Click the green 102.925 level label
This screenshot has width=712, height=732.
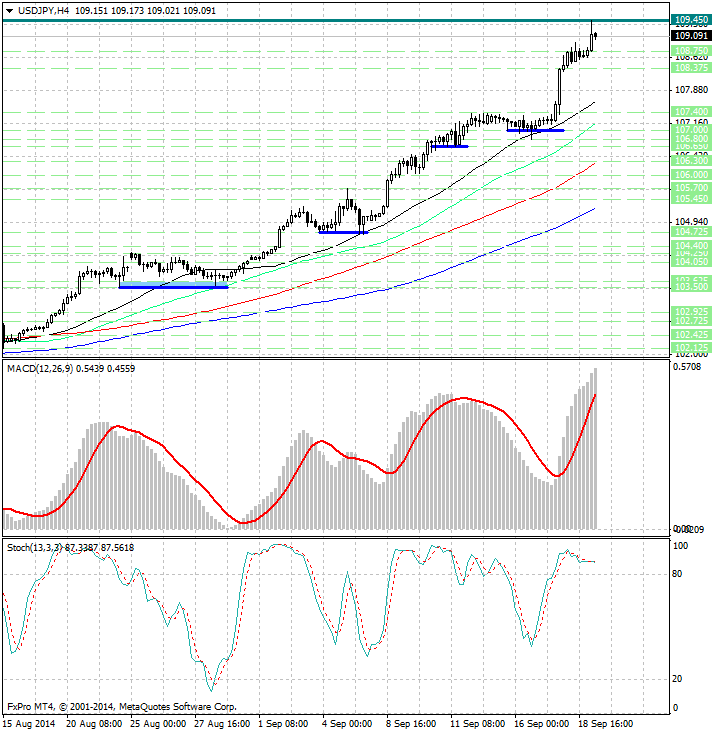pos(691,311)
